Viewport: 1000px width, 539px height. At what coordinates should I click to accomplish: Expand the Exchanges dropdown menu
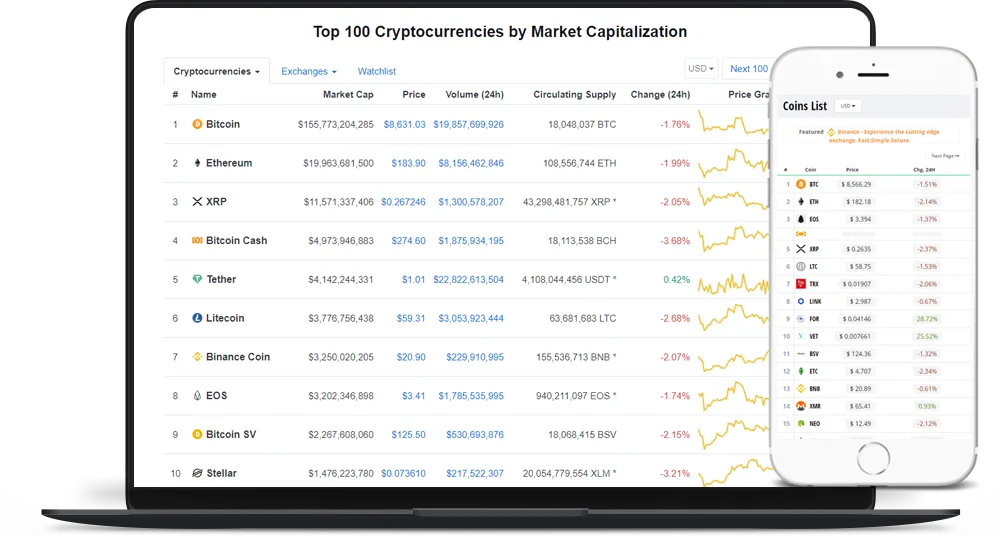click(309, 71)
